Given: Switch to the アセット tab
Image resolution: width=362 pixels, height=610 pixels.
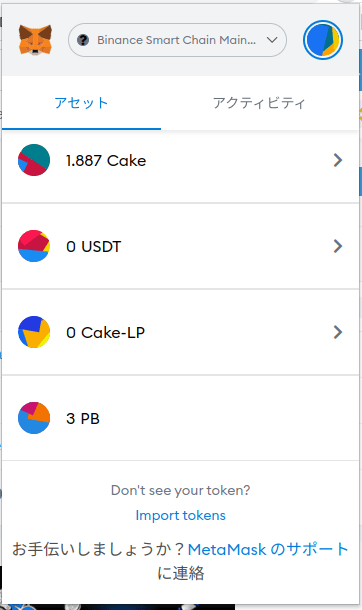Looking at the screenshot, I should click(81, 103).
